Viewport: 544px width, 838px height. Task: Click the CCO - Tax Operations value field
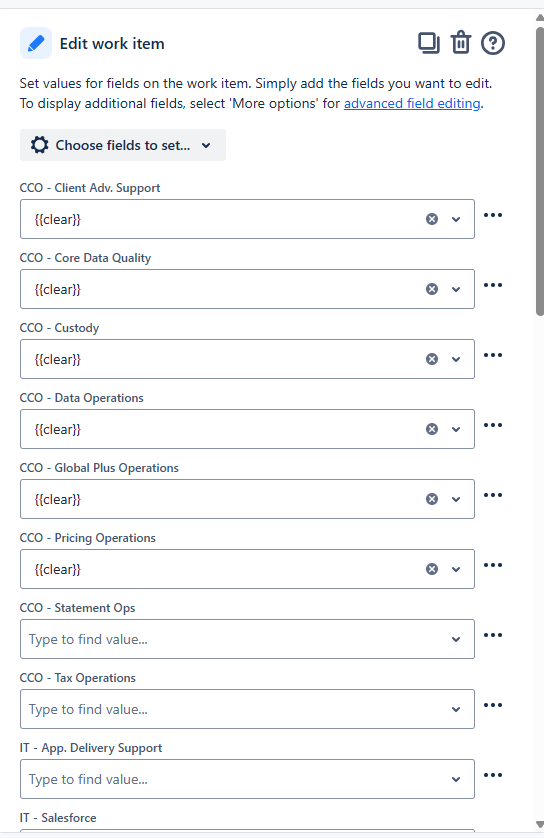pyautogui.click(x=247, y=709)
